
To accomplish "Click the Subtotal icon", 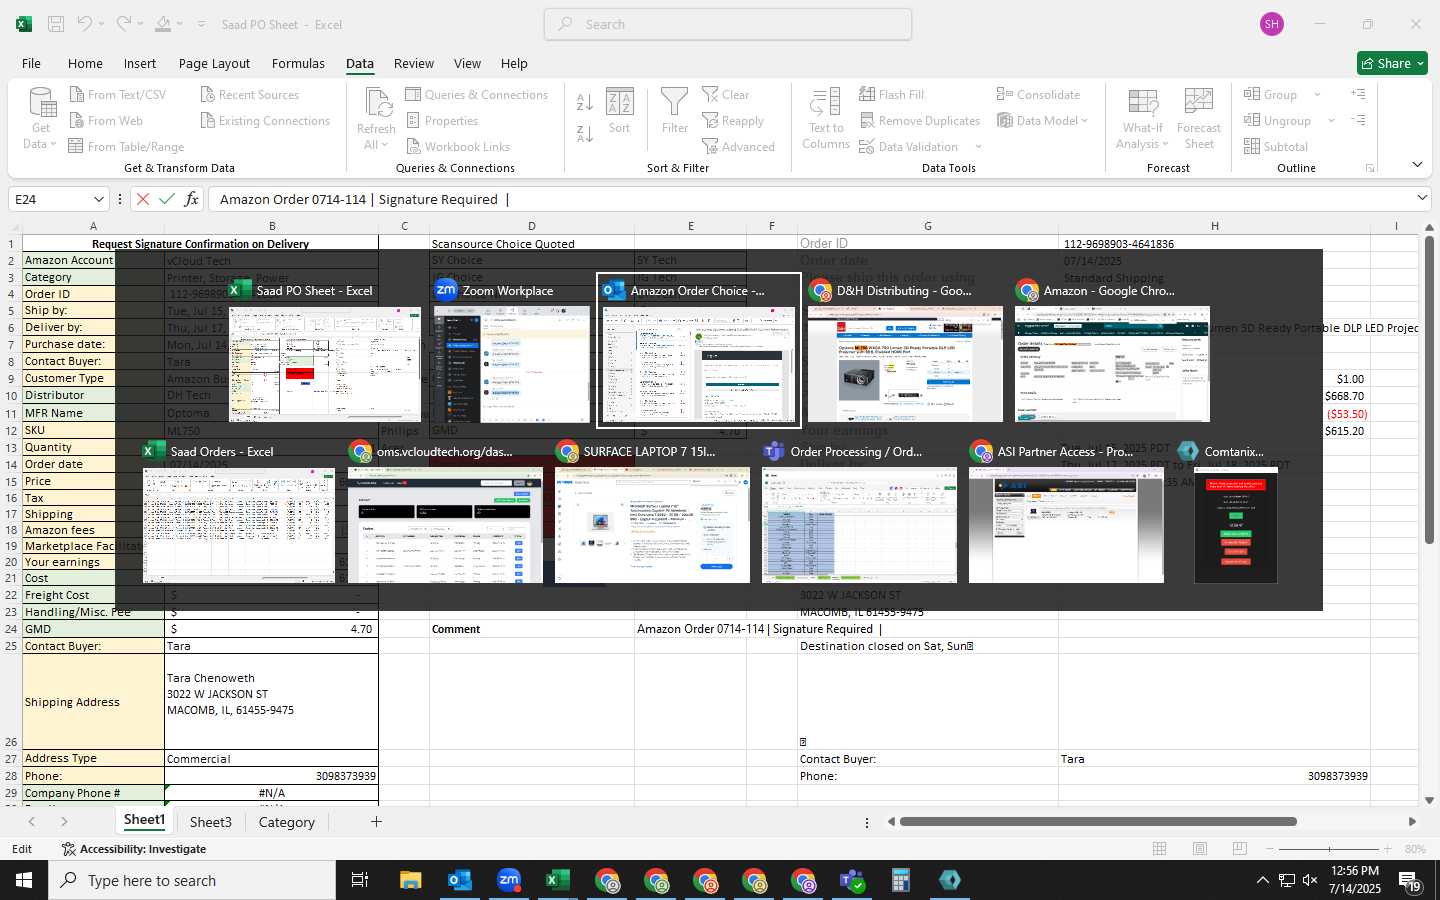I will pyautogui.click(x=1252, y=146).
